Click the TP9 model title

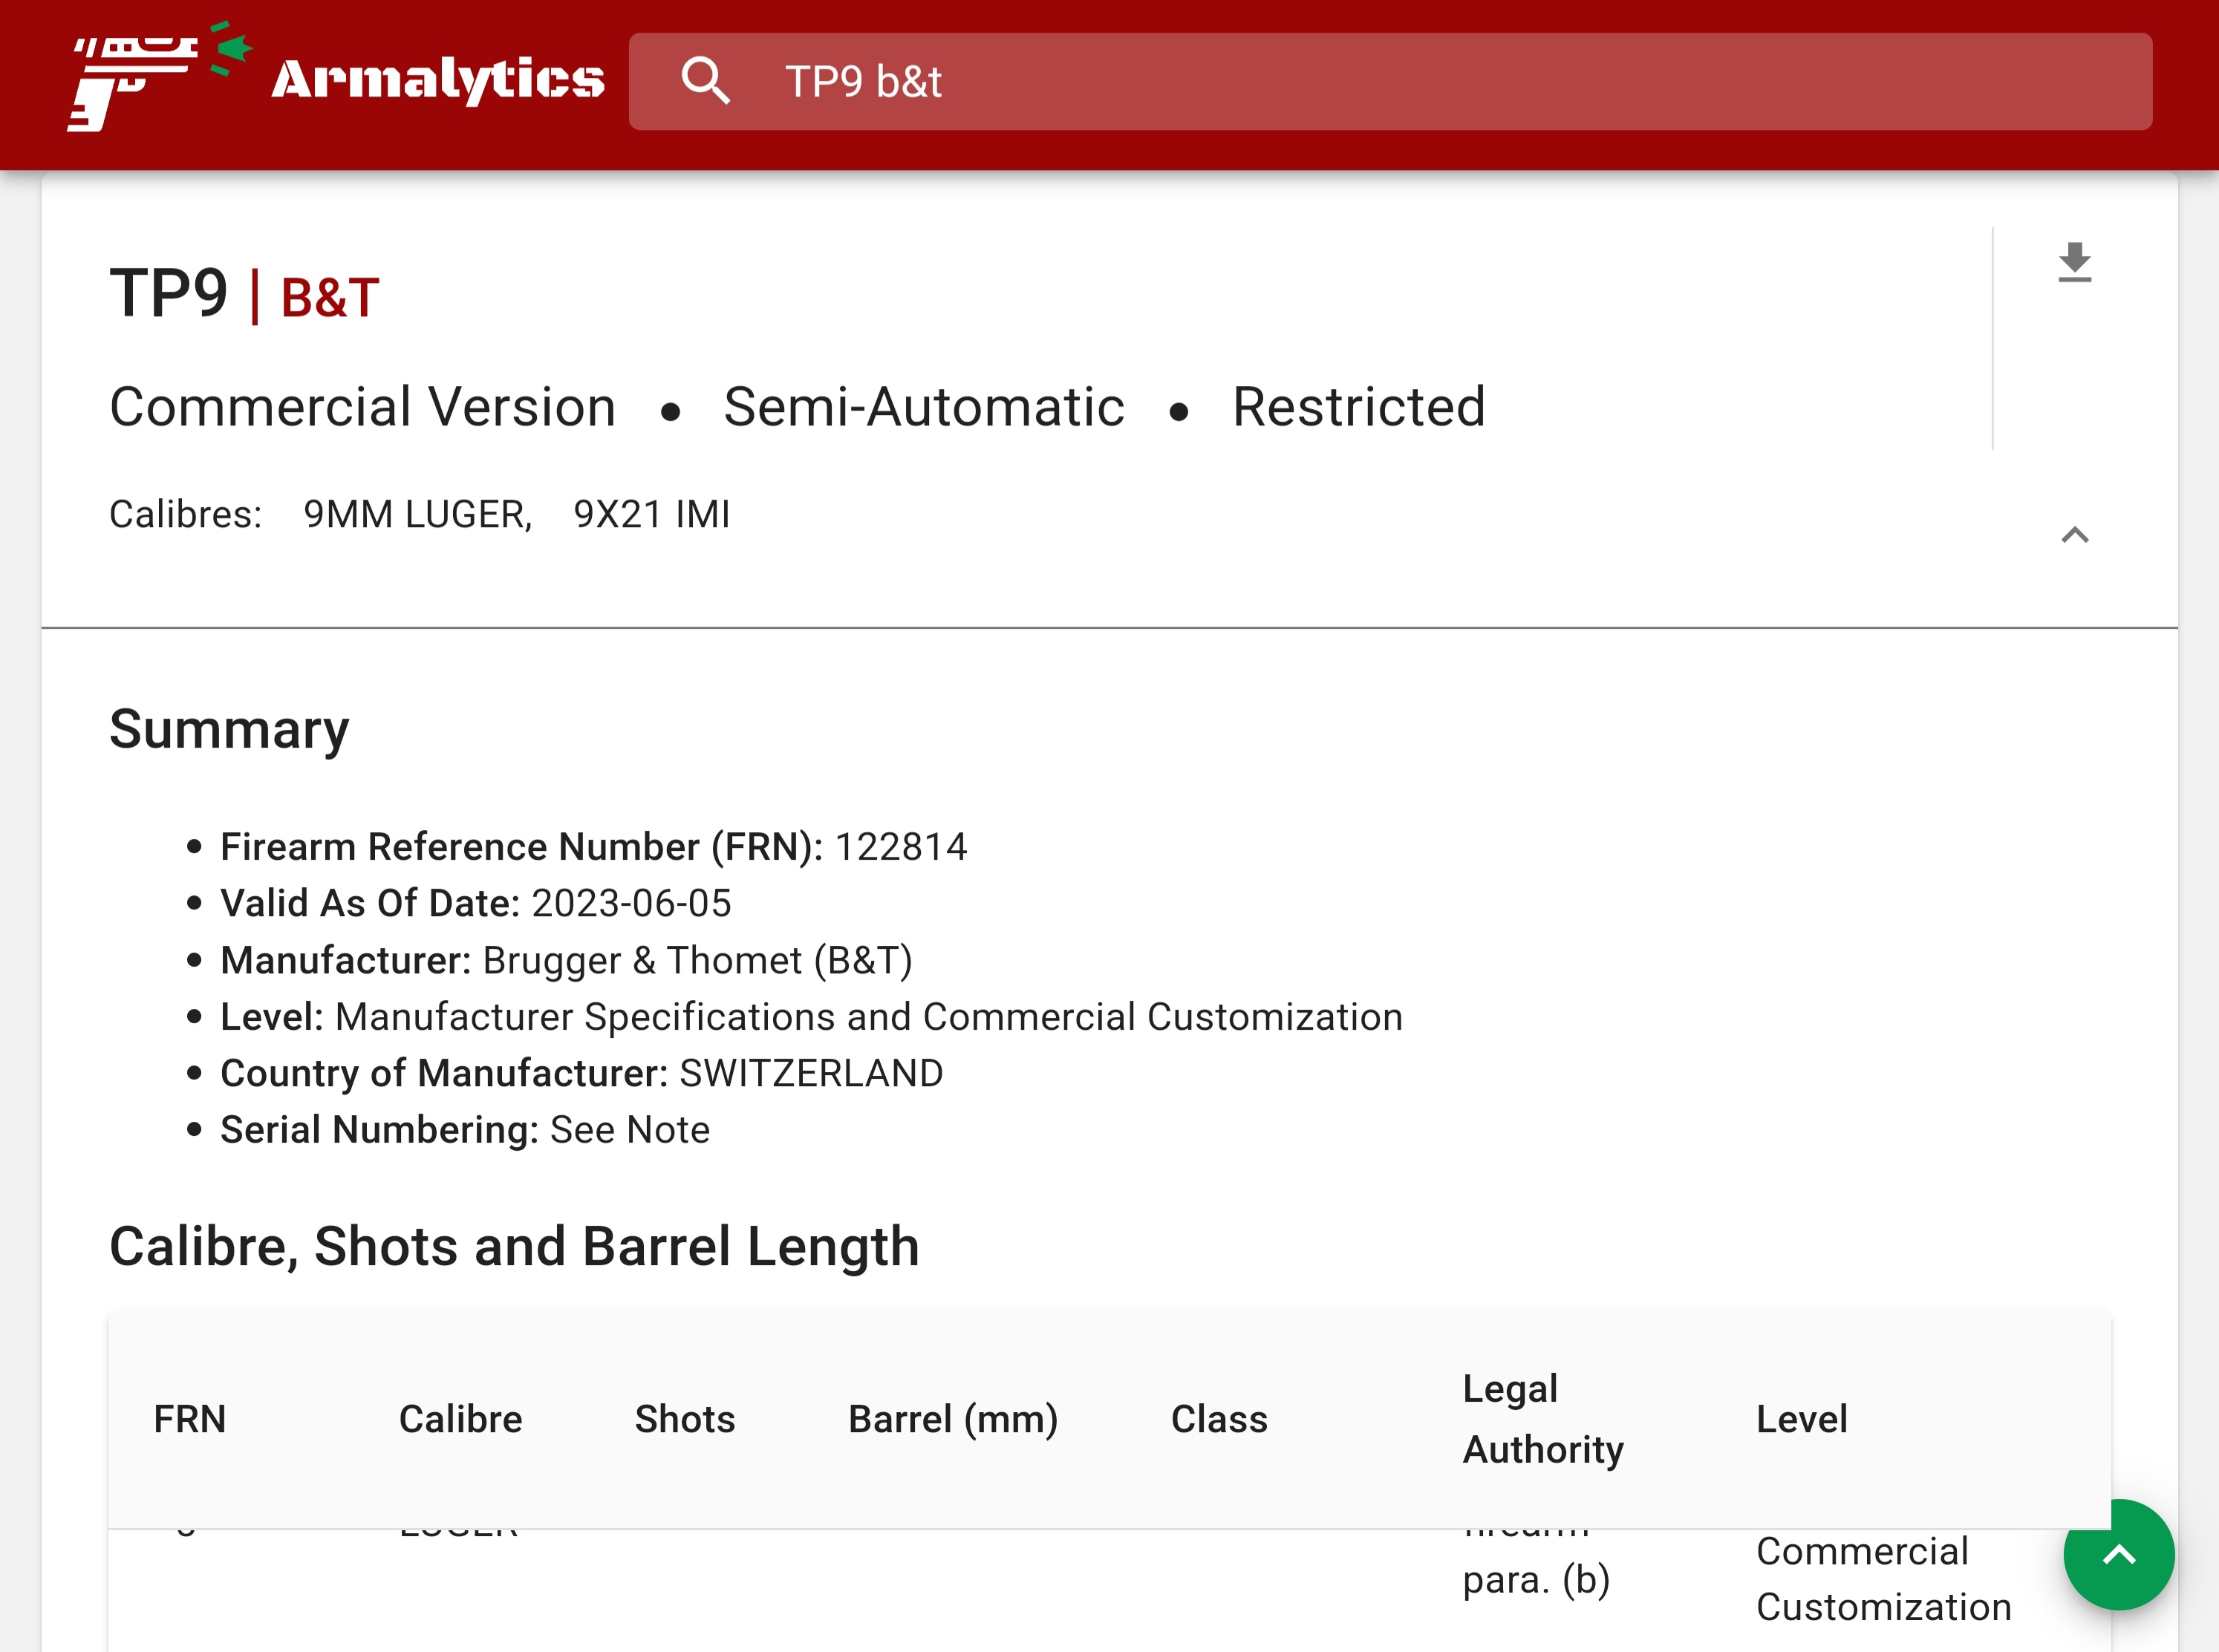168,294
